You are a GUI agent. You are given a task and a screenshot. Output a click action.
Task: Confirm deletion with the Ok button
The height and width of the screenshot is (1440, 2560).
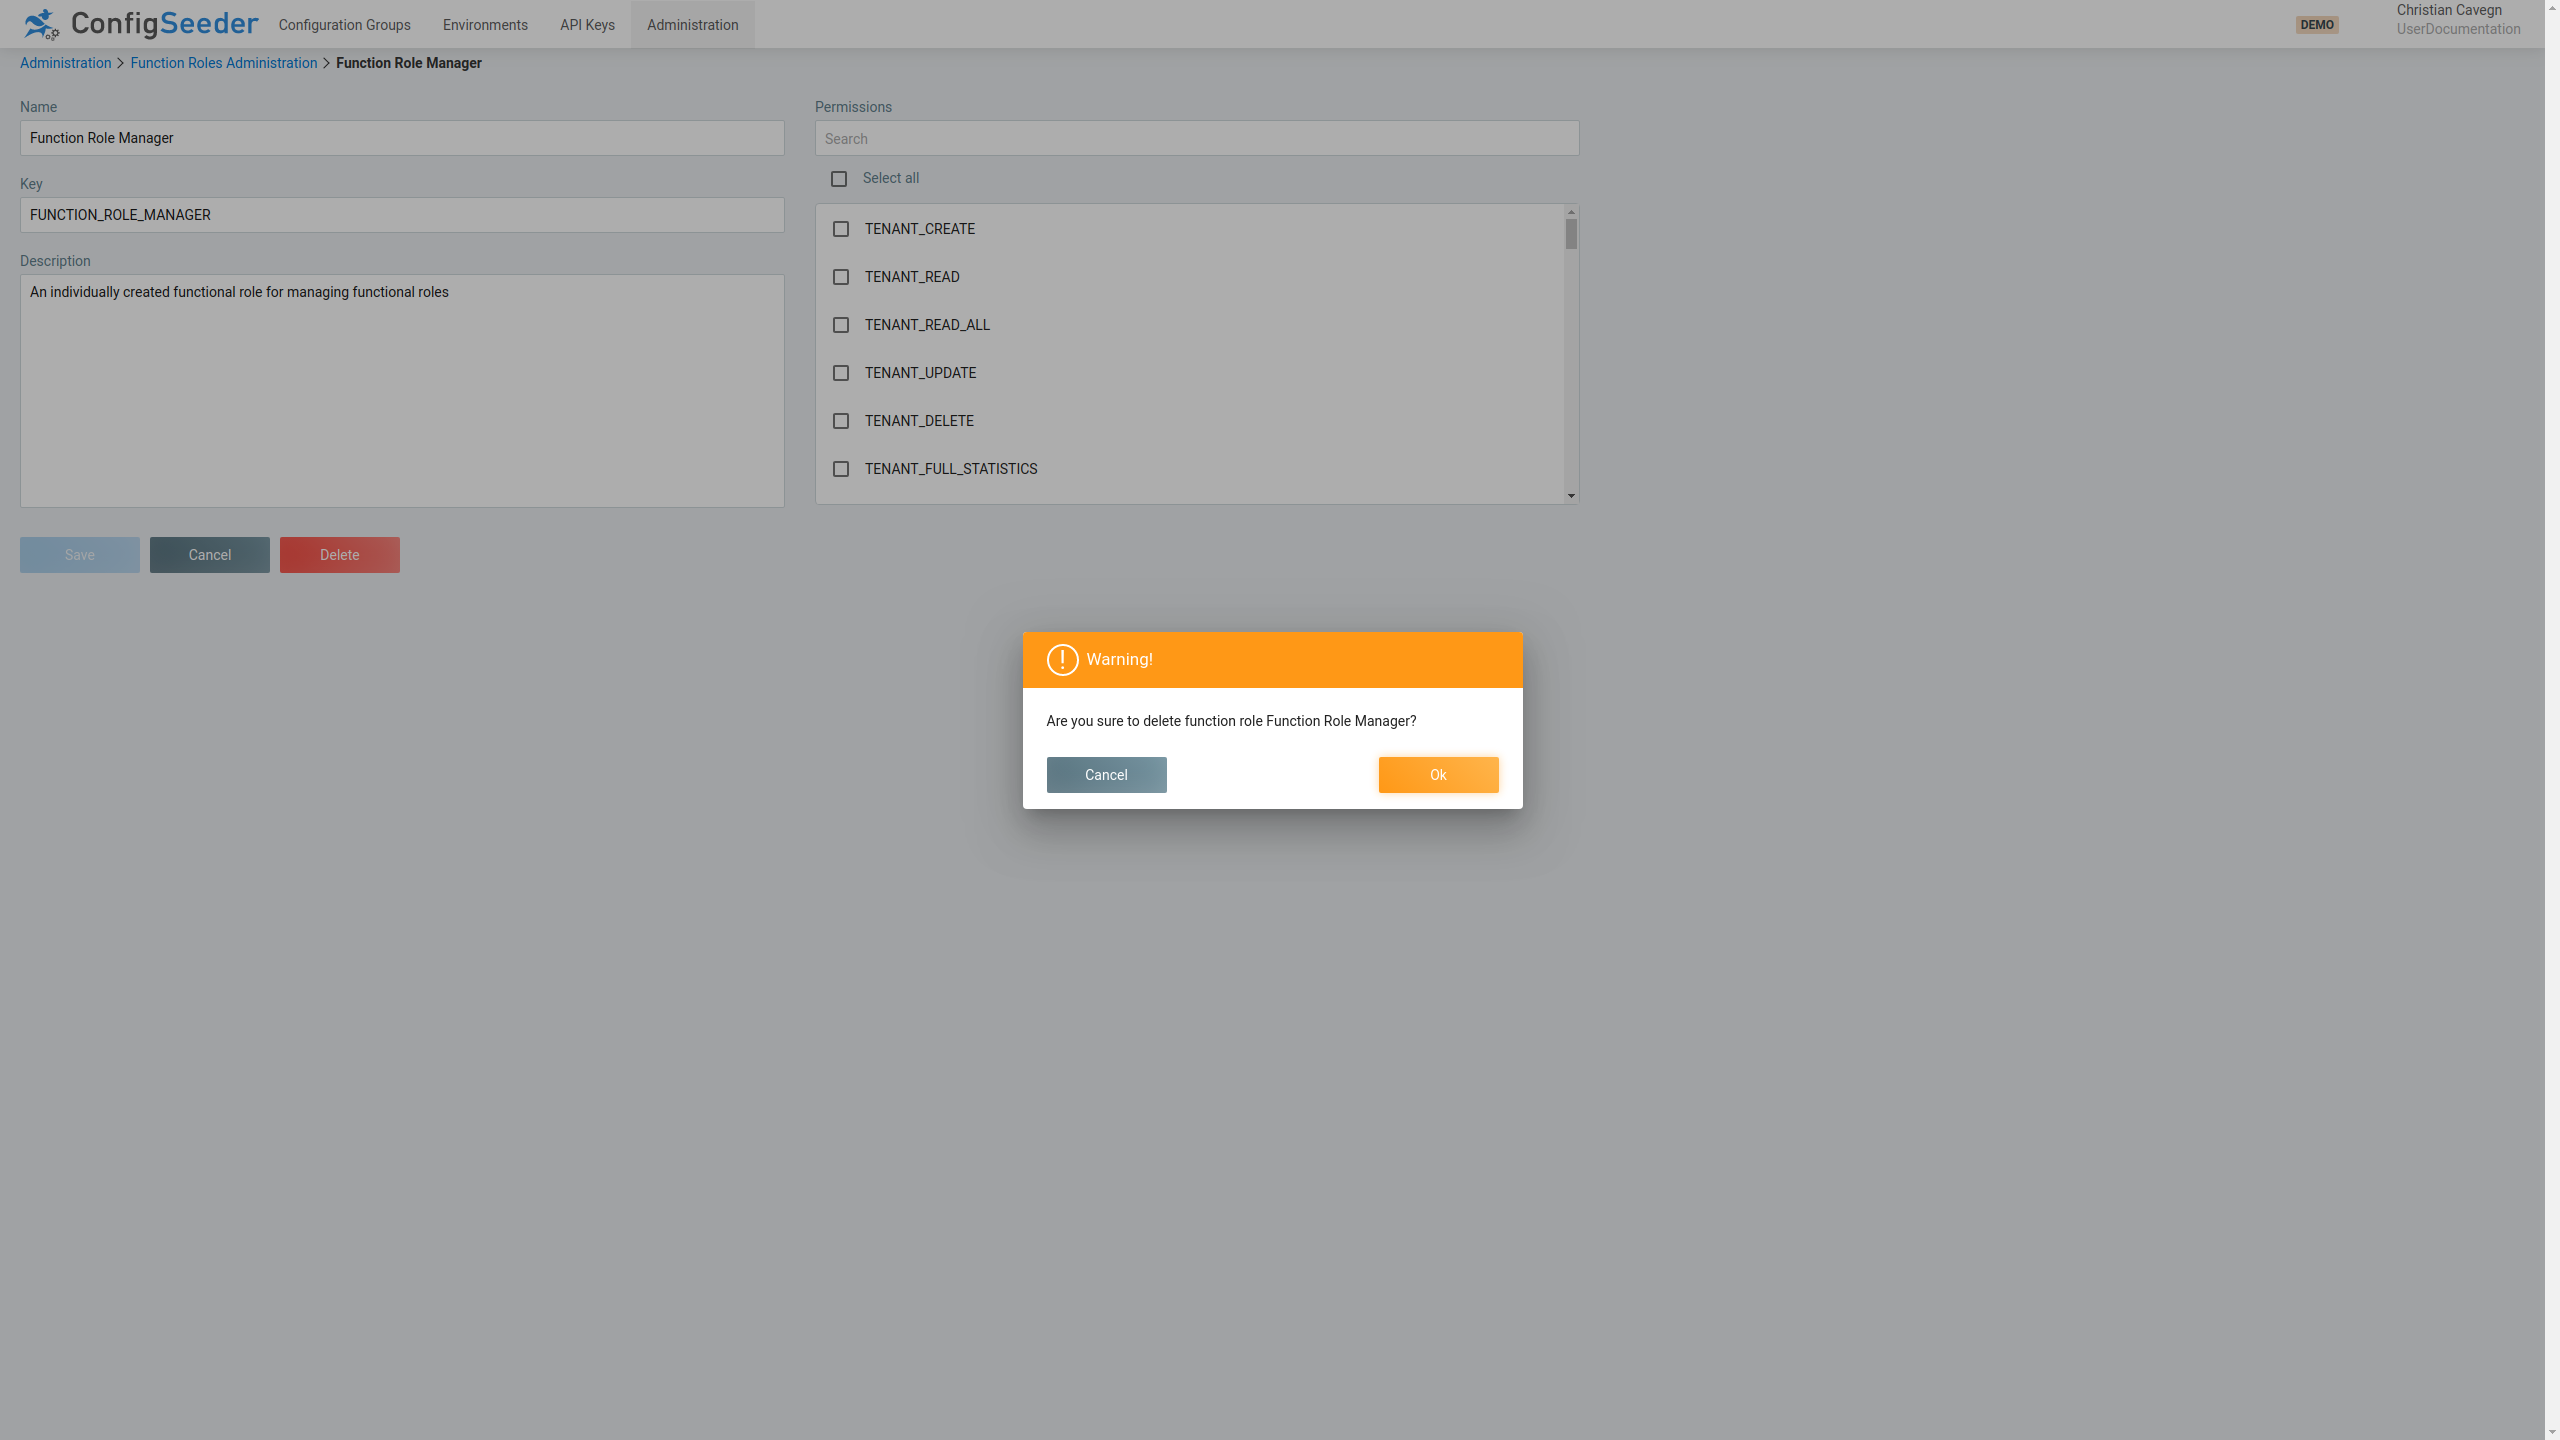(x=1438, y=774)
